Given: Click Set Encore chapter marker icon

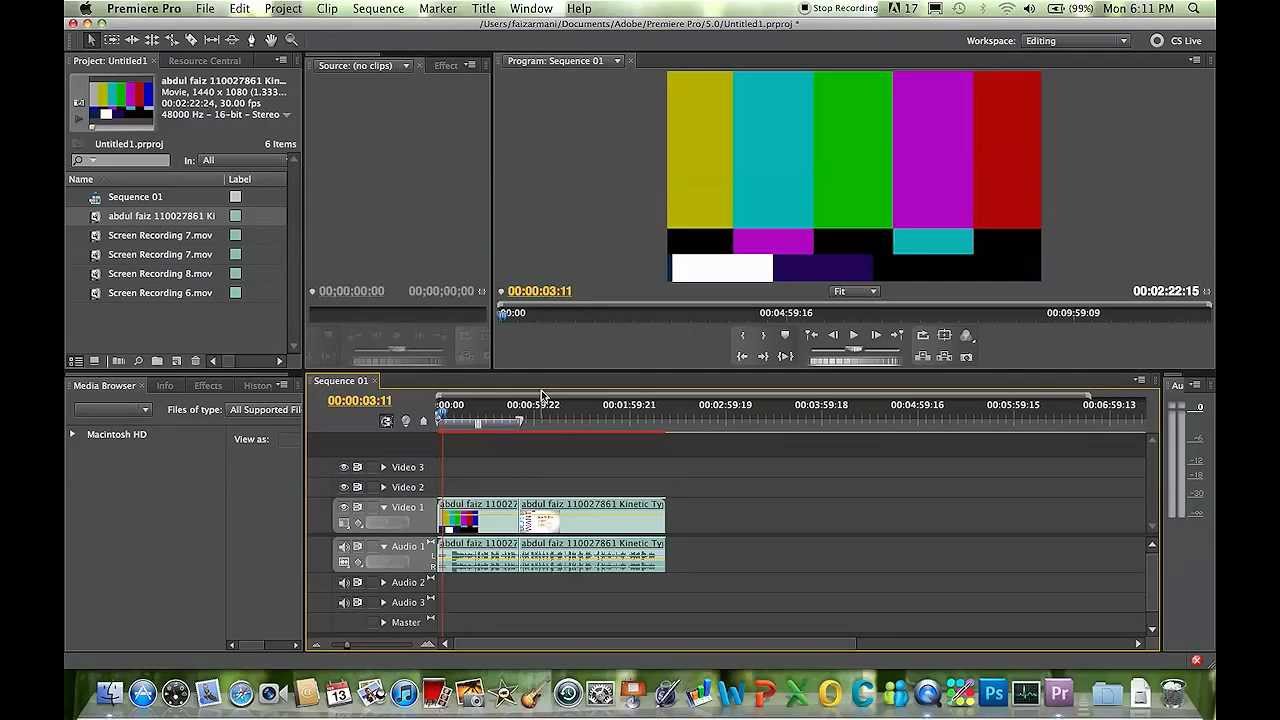Looking at the screenshot, I should point(405,421).
